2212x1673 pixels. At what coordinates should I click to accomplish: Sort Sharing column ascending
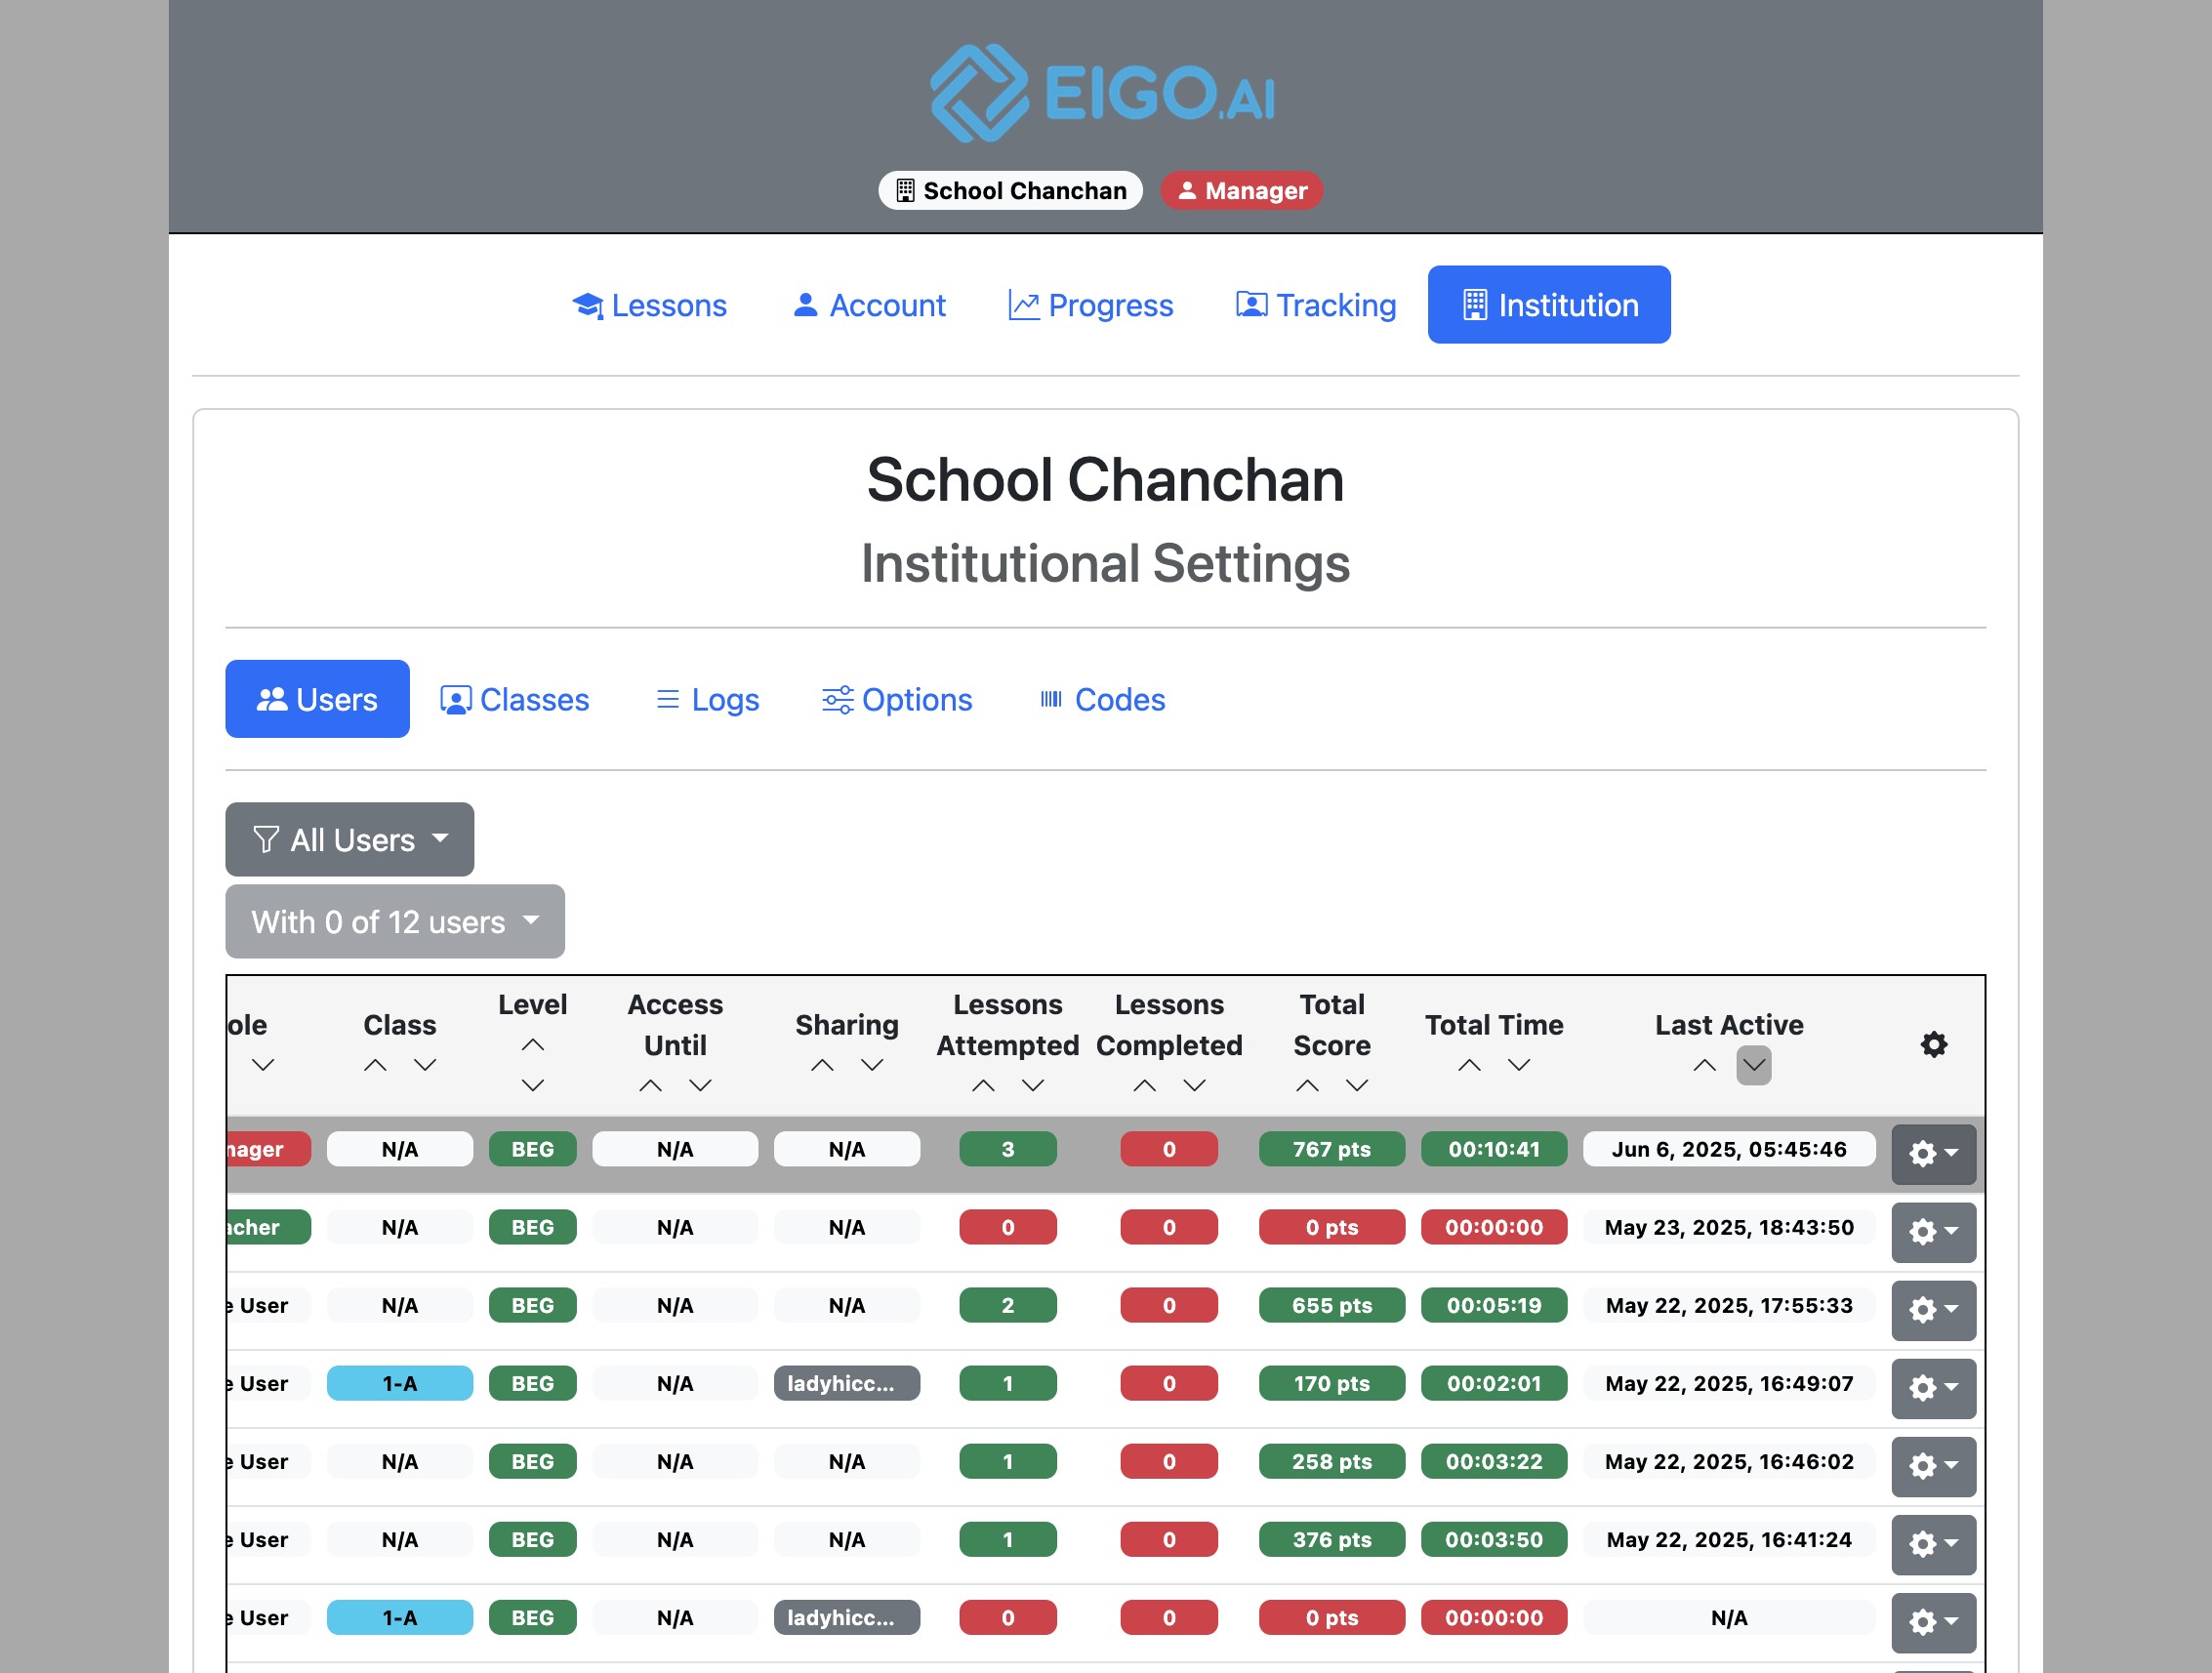coord(823,1065)
